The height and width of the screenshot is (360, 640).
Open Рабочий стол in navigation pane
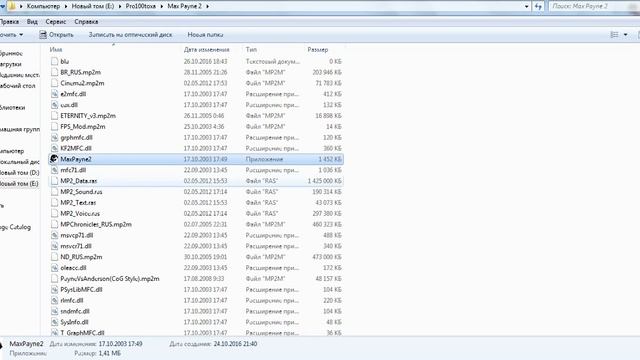click(18, 86)
